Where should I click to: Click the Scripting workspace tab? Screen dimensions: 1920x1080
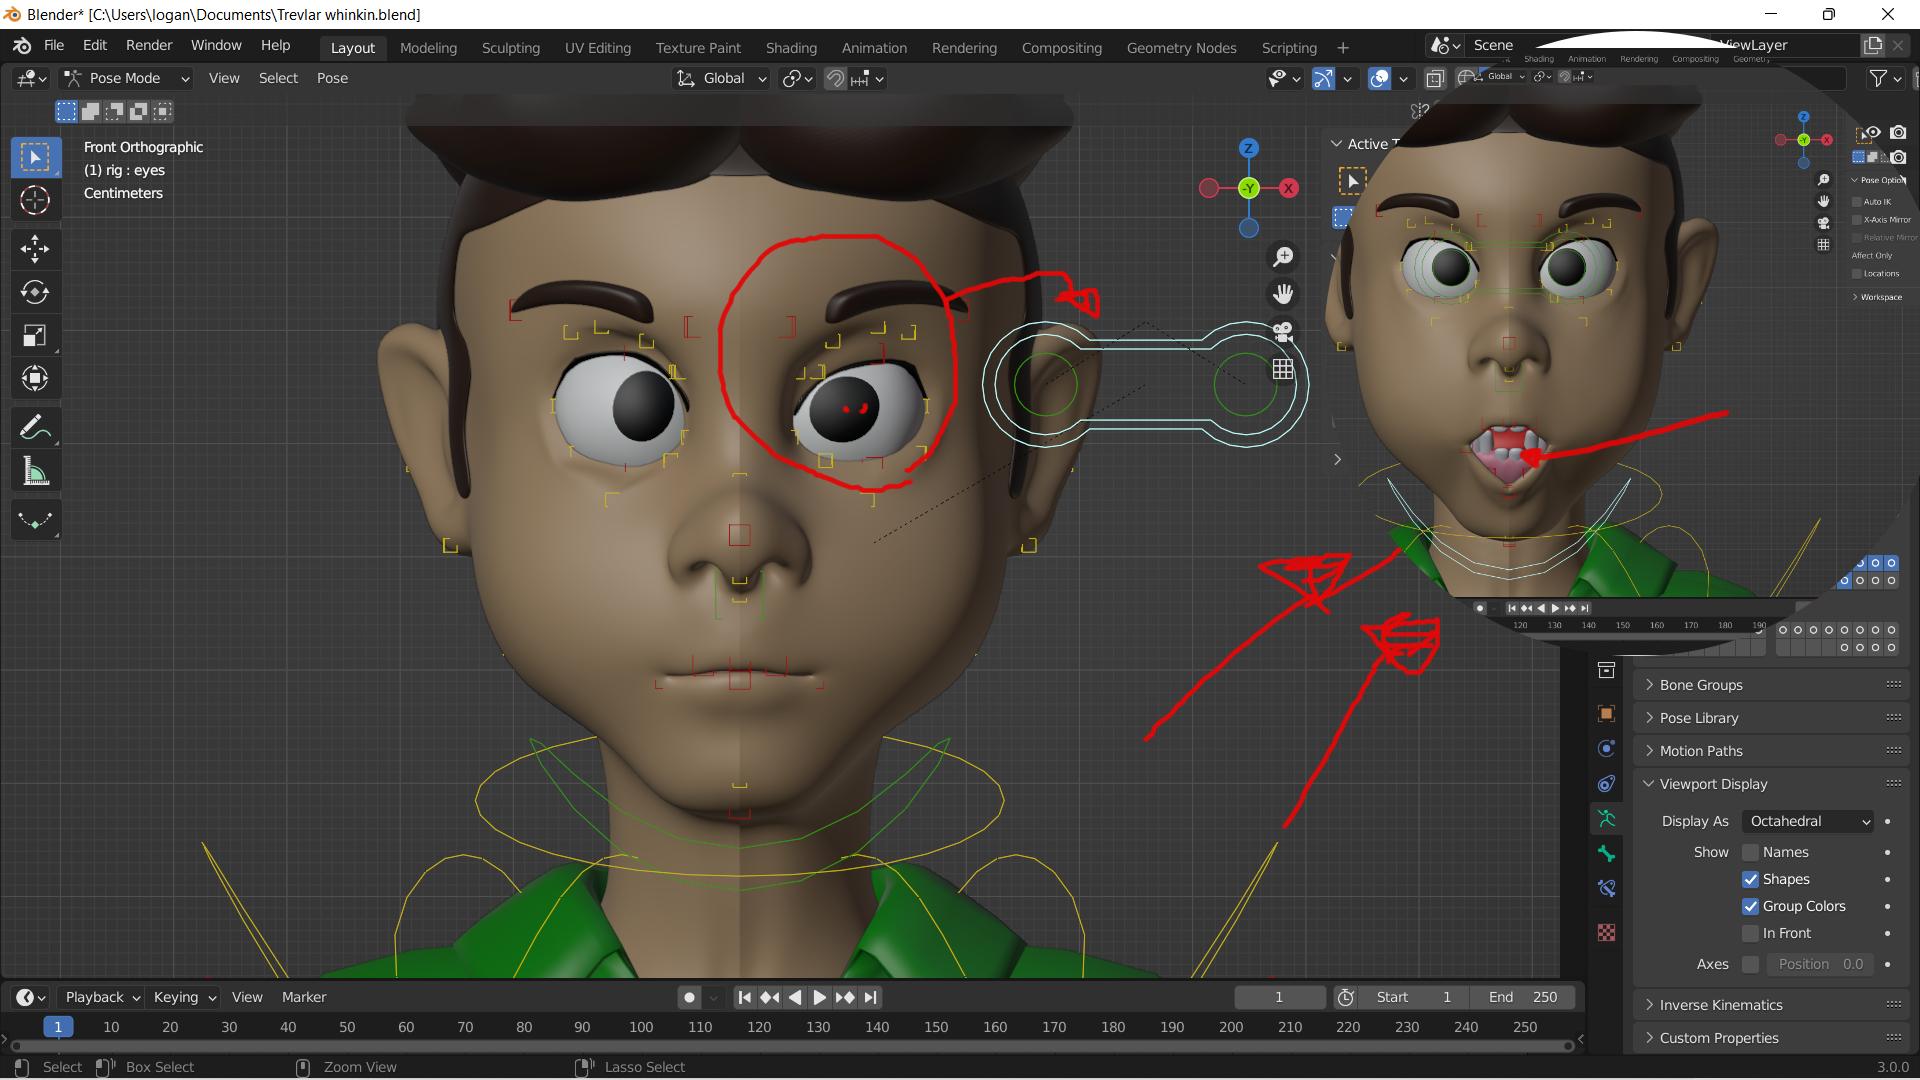click(x=1288, y=47)
